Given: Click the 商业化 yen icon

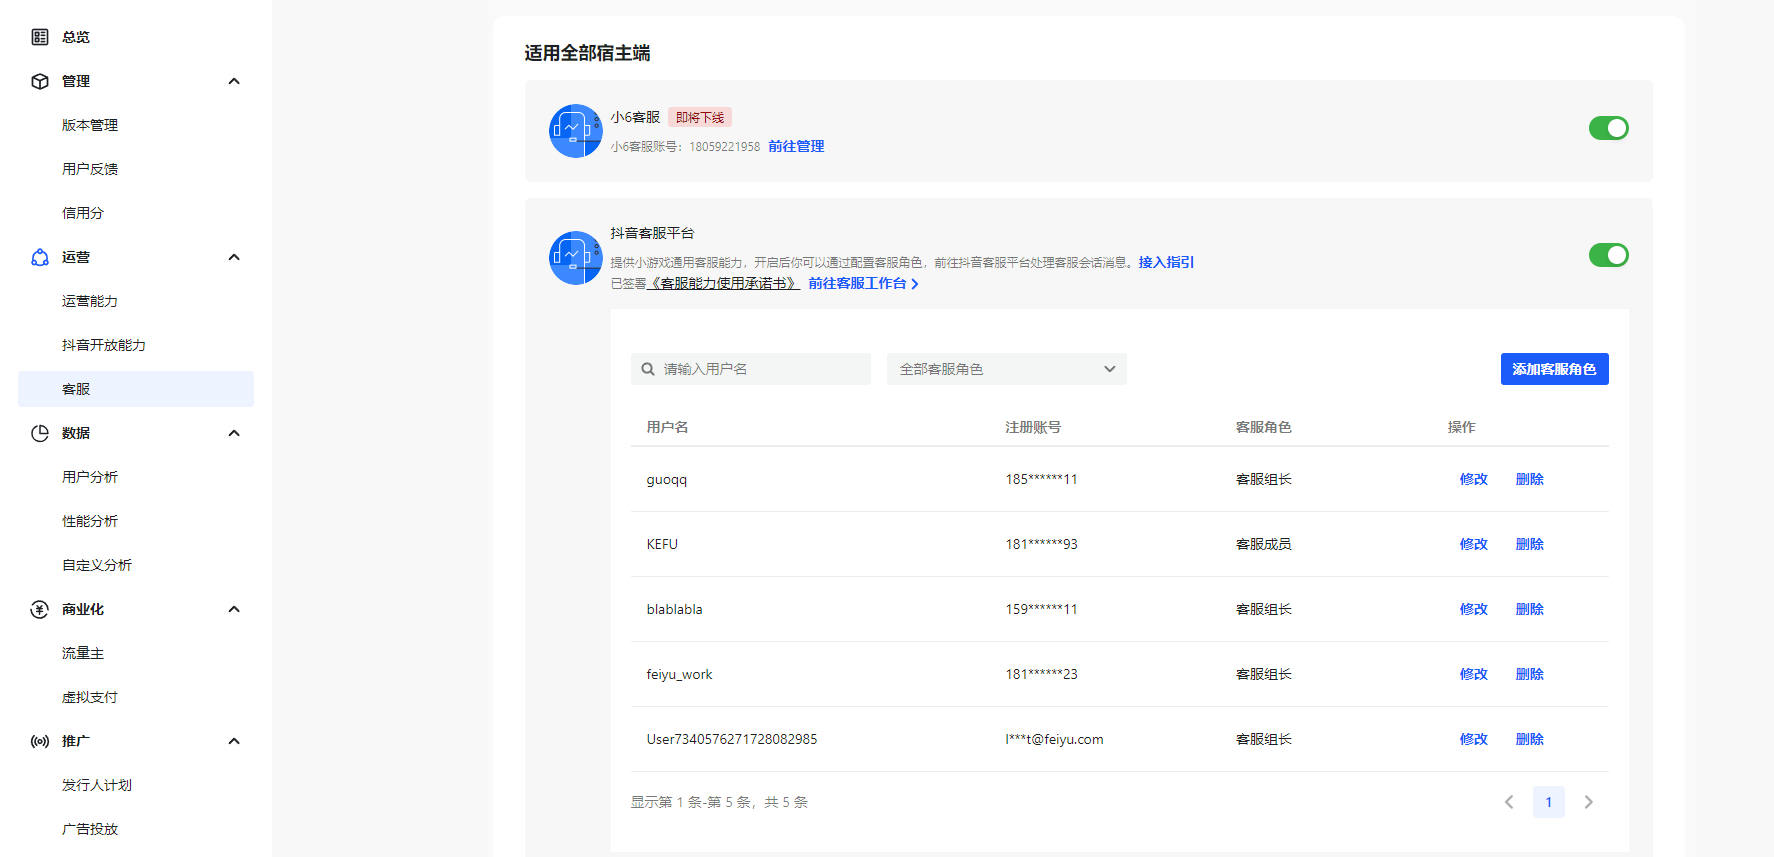Looking at the screenshot, I should coord(40,609).
